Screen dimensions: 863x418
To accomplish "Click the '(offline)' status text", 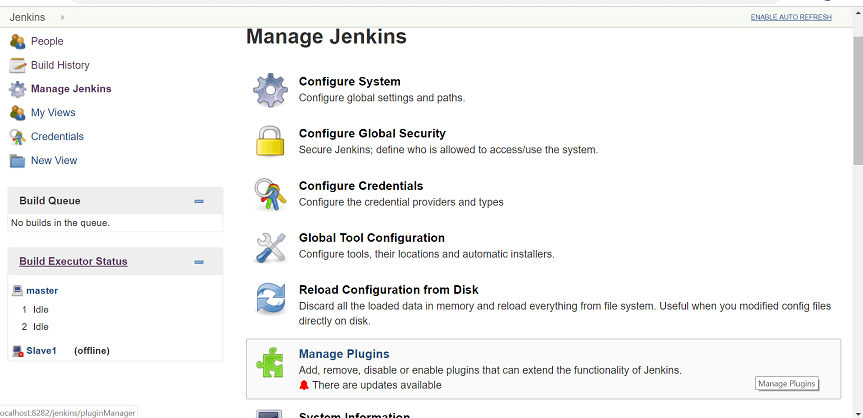I will 92,351.
